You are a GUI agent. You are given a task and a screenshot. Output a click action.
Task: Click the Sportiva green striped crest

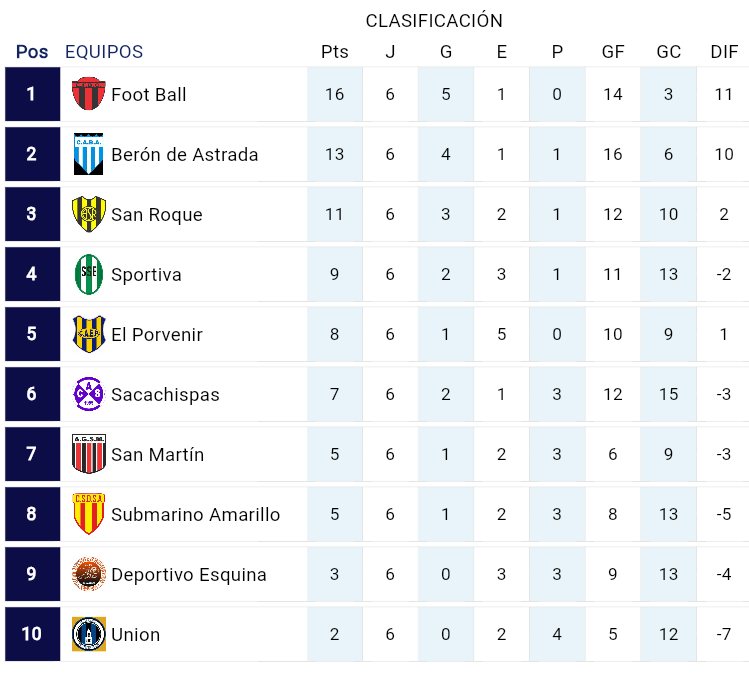(89, 274)
